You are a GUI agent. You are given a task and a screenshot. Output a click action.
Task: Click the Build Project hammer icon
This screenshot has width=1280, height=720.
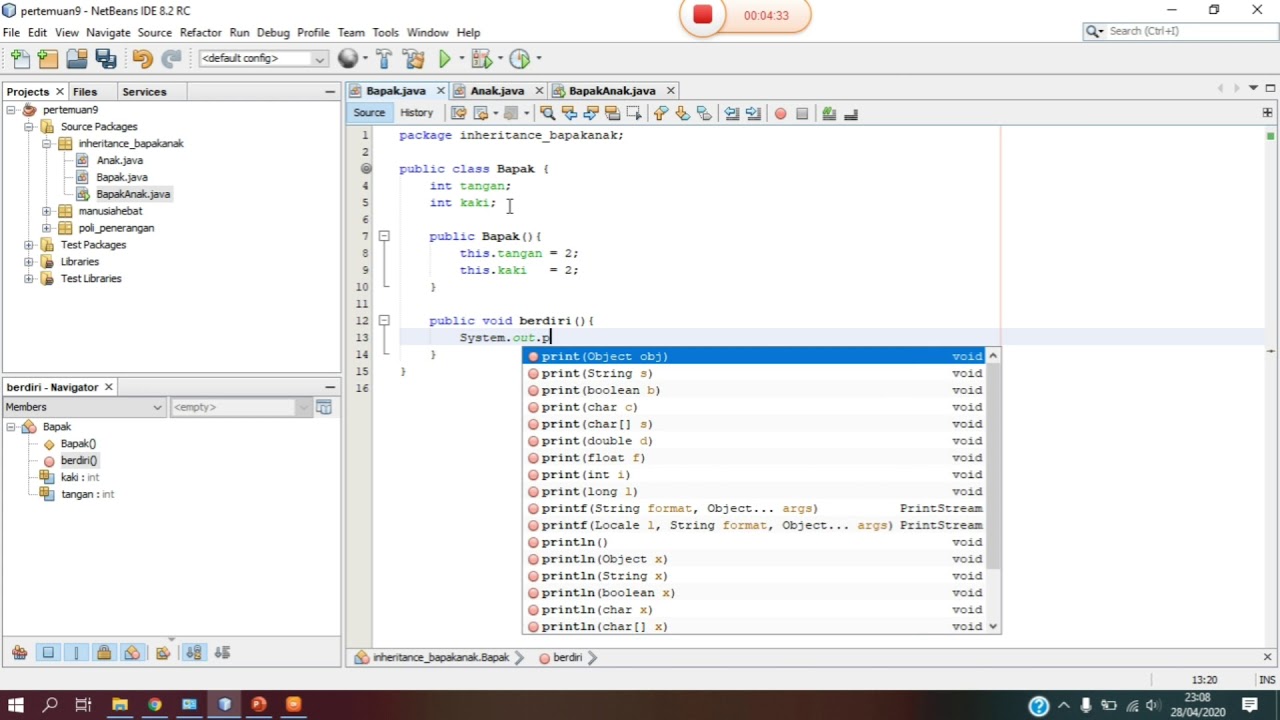pyautogui.click(x=384, y=59)
